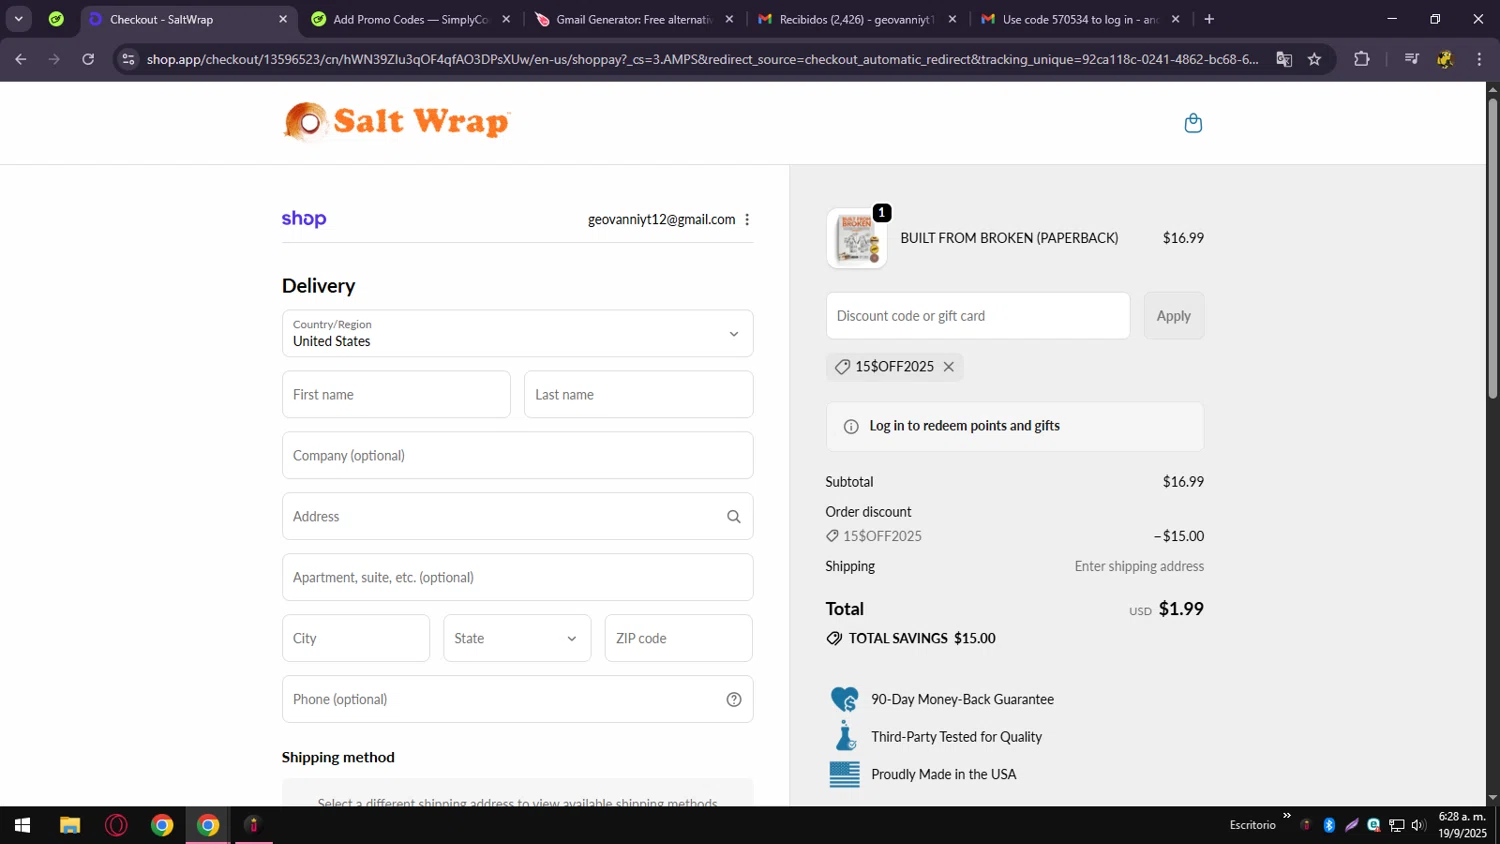Click the Proudly Made in USA flag icon

(x=845, y=775)
